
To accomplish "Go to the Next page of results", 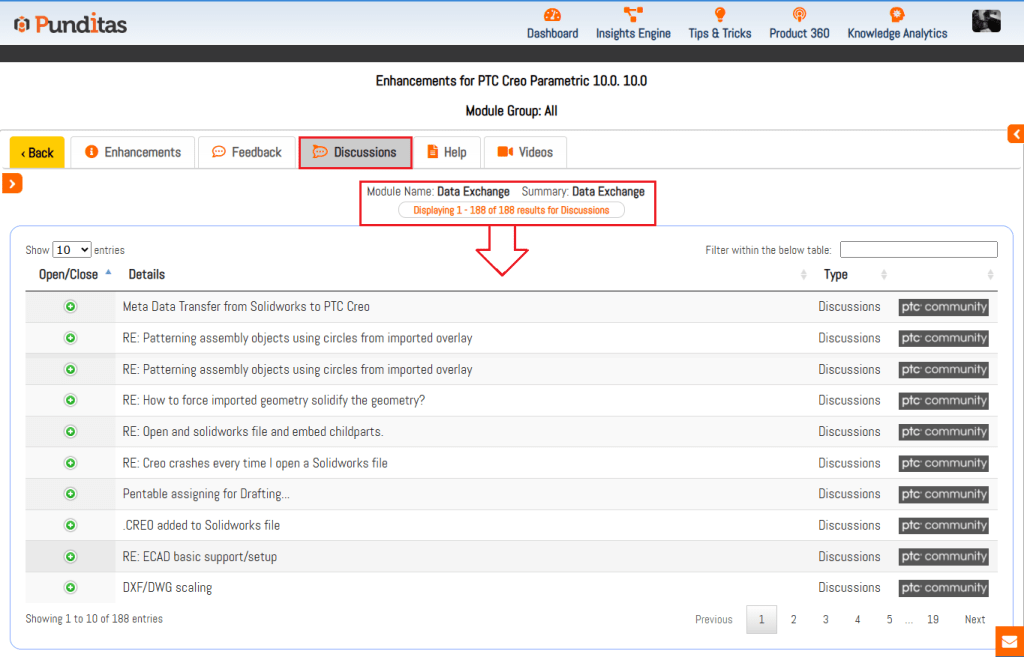I will [x=974, y=620].
